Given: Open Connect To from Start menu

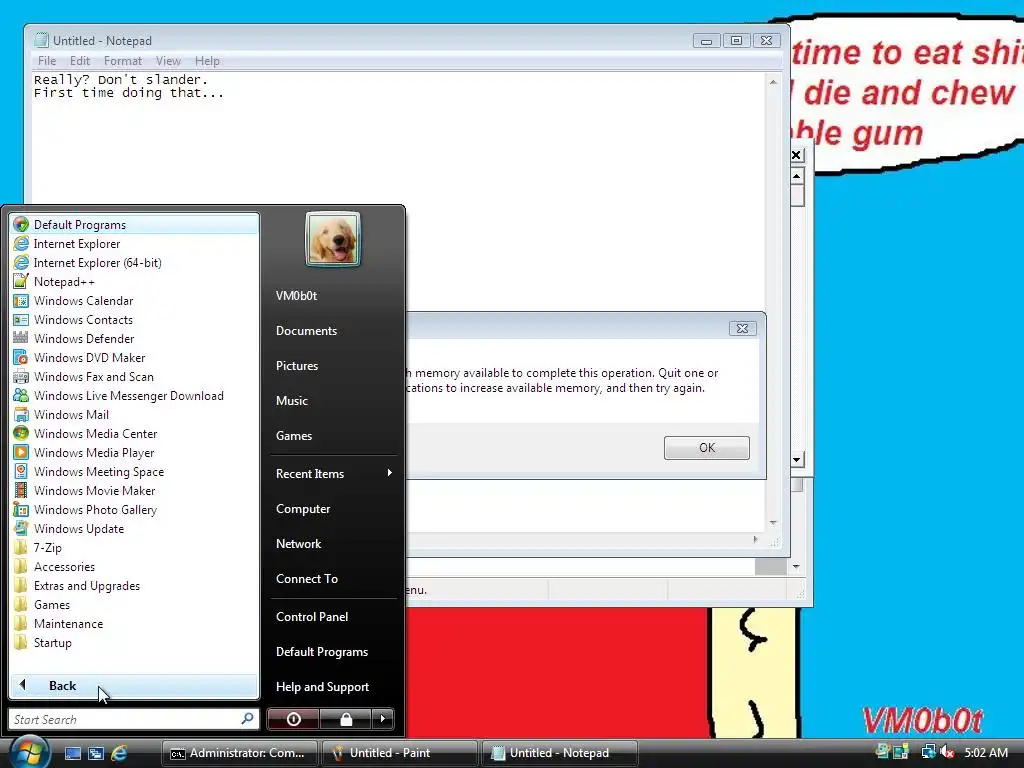Looking at the screenshot, I should 334,579.
